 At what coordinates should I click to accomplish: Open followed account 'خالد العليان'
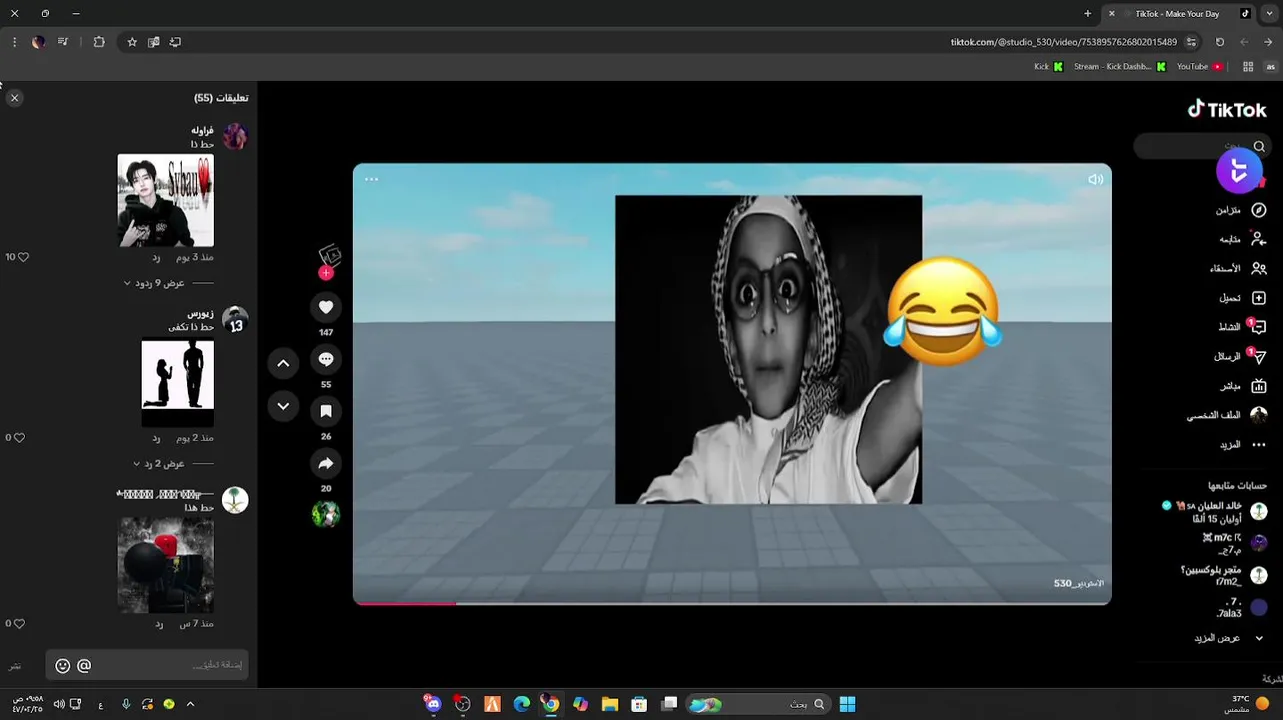coord(1214,512)
